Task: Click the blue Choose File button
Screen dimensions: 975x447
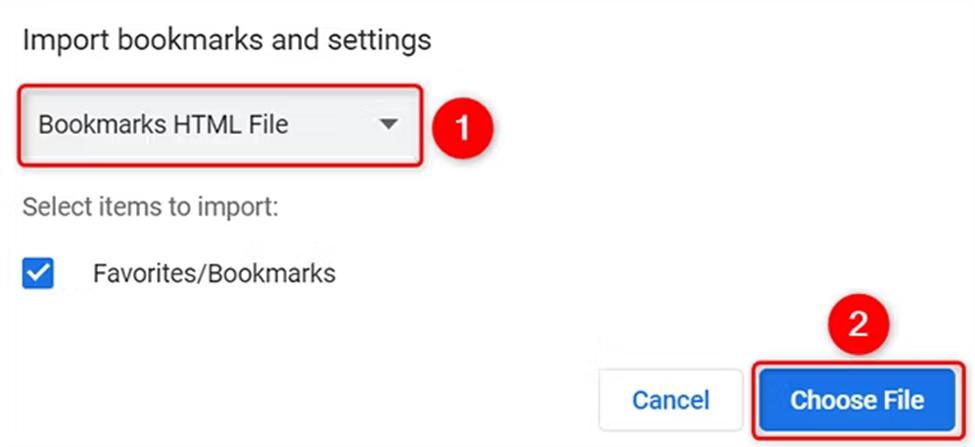Action: coord(857,400)
